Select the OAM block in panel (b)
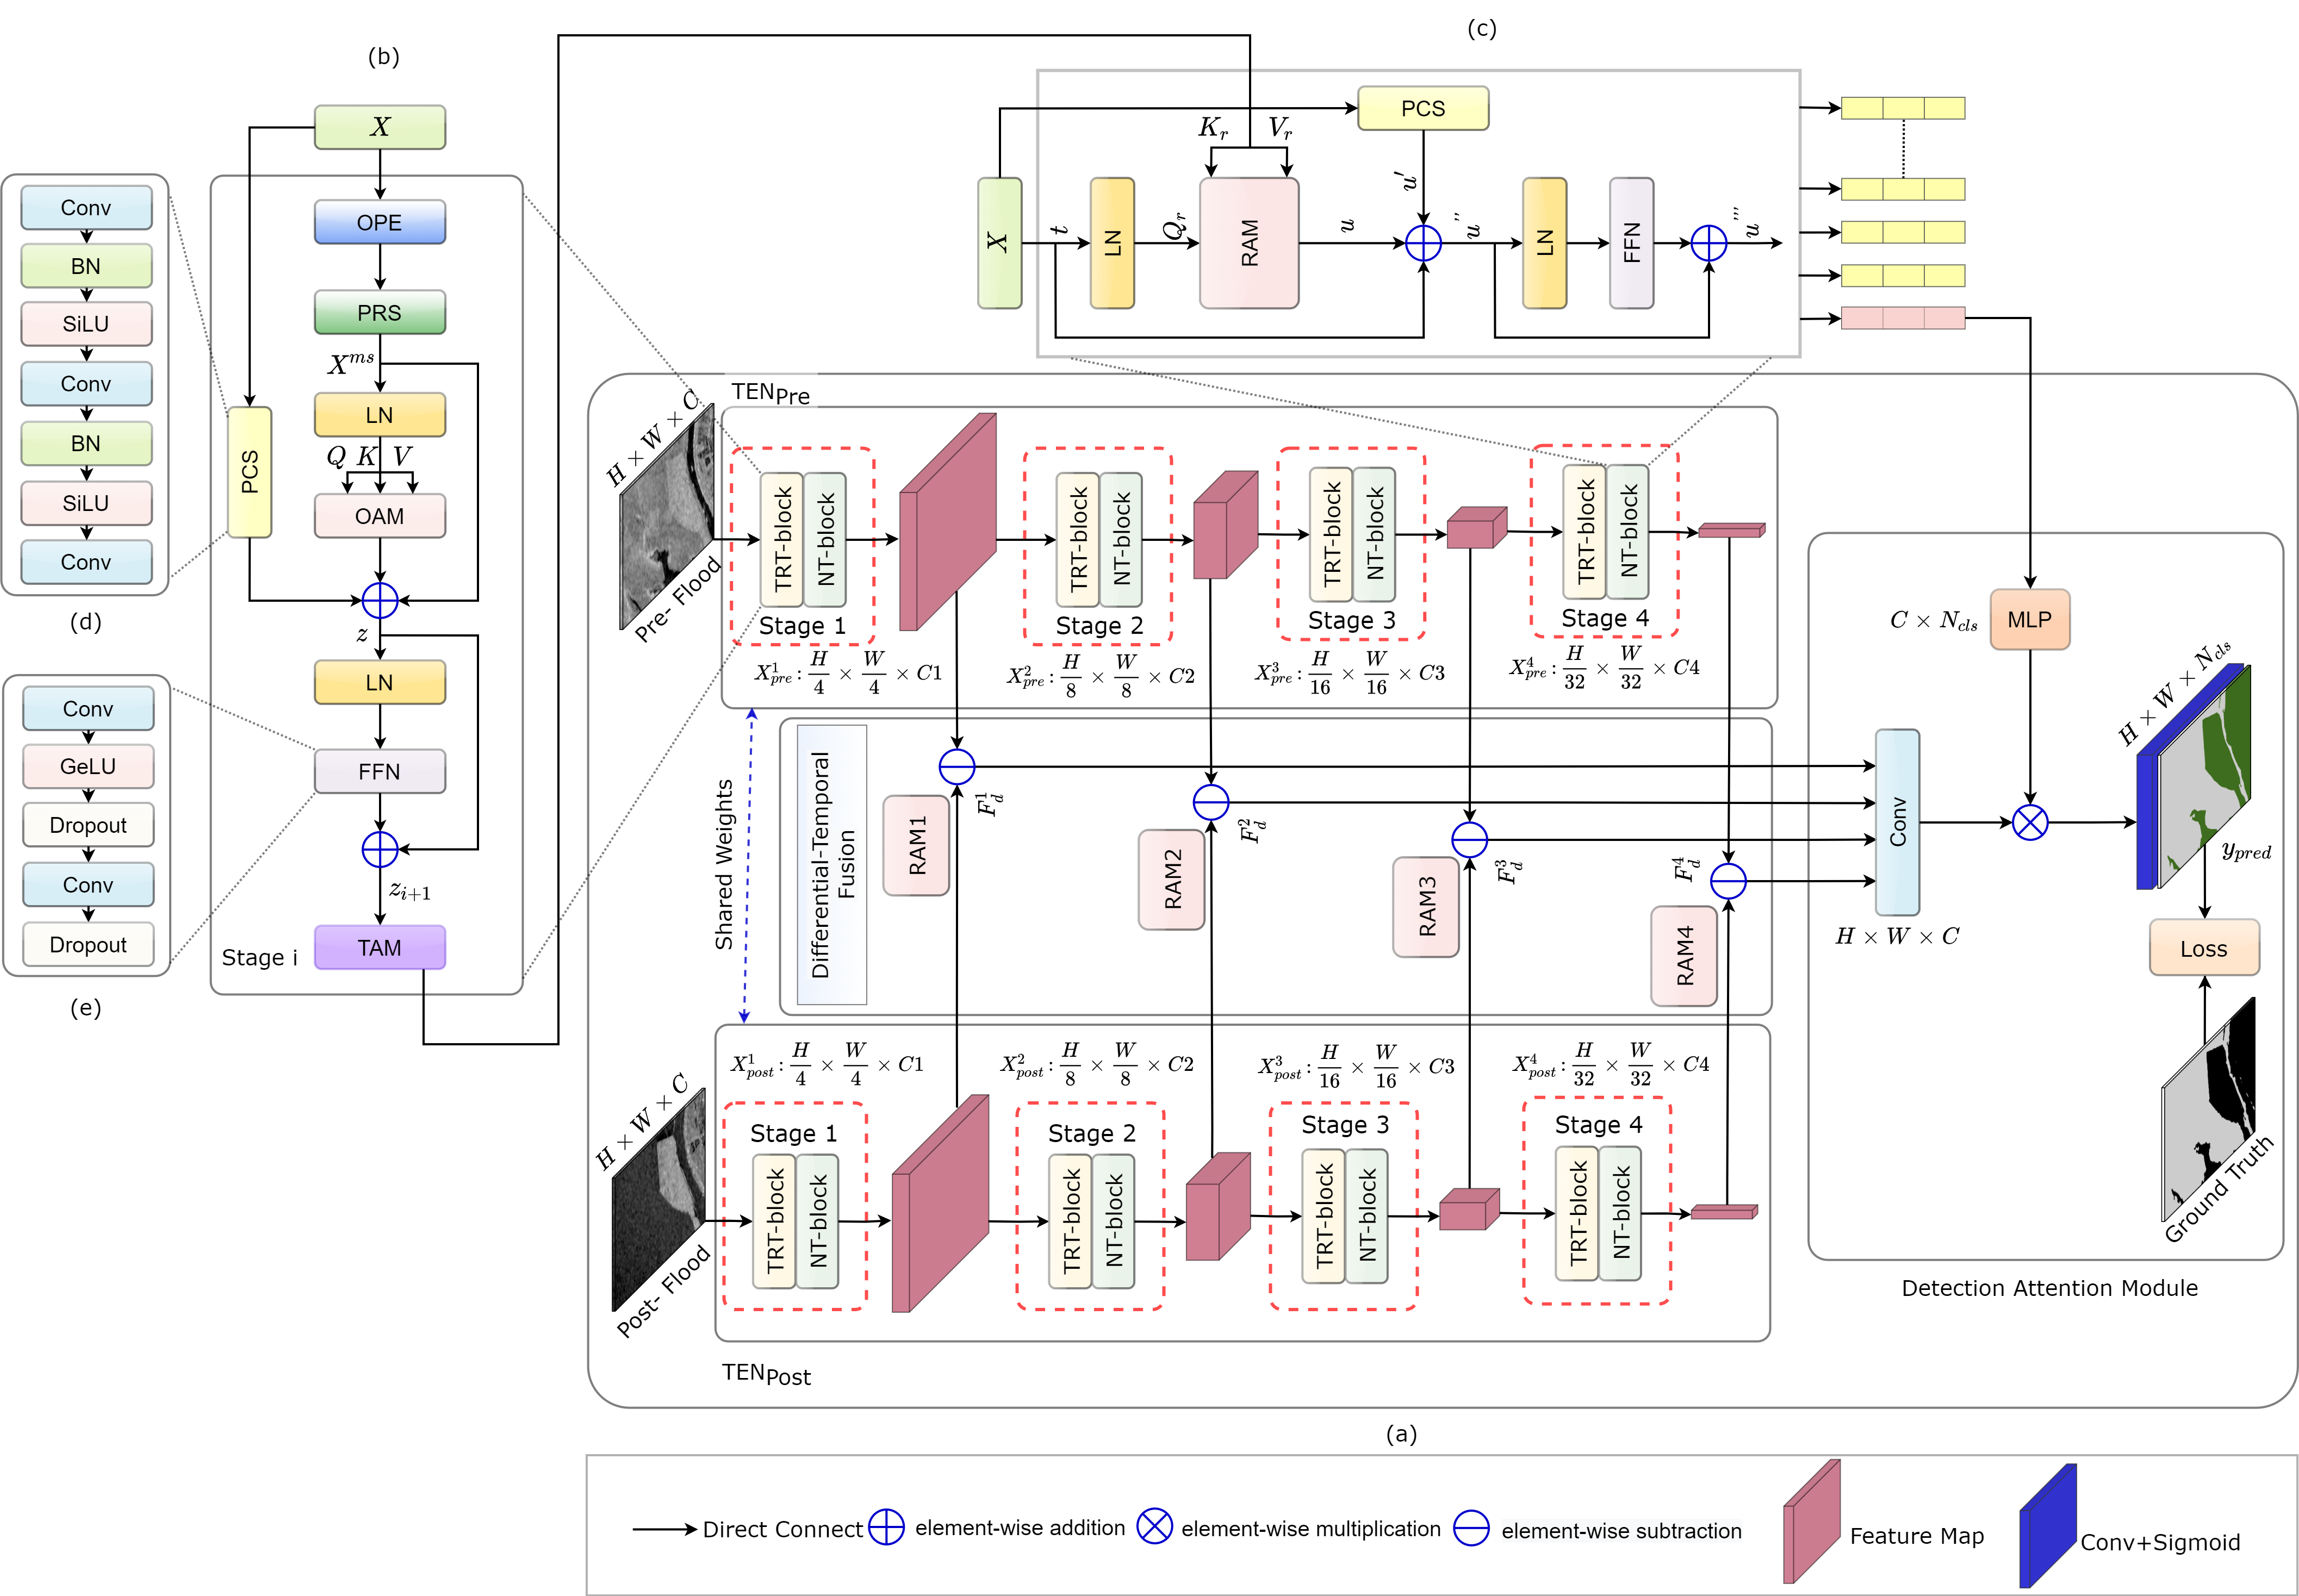The image size is (2299, 1596). 380,516
